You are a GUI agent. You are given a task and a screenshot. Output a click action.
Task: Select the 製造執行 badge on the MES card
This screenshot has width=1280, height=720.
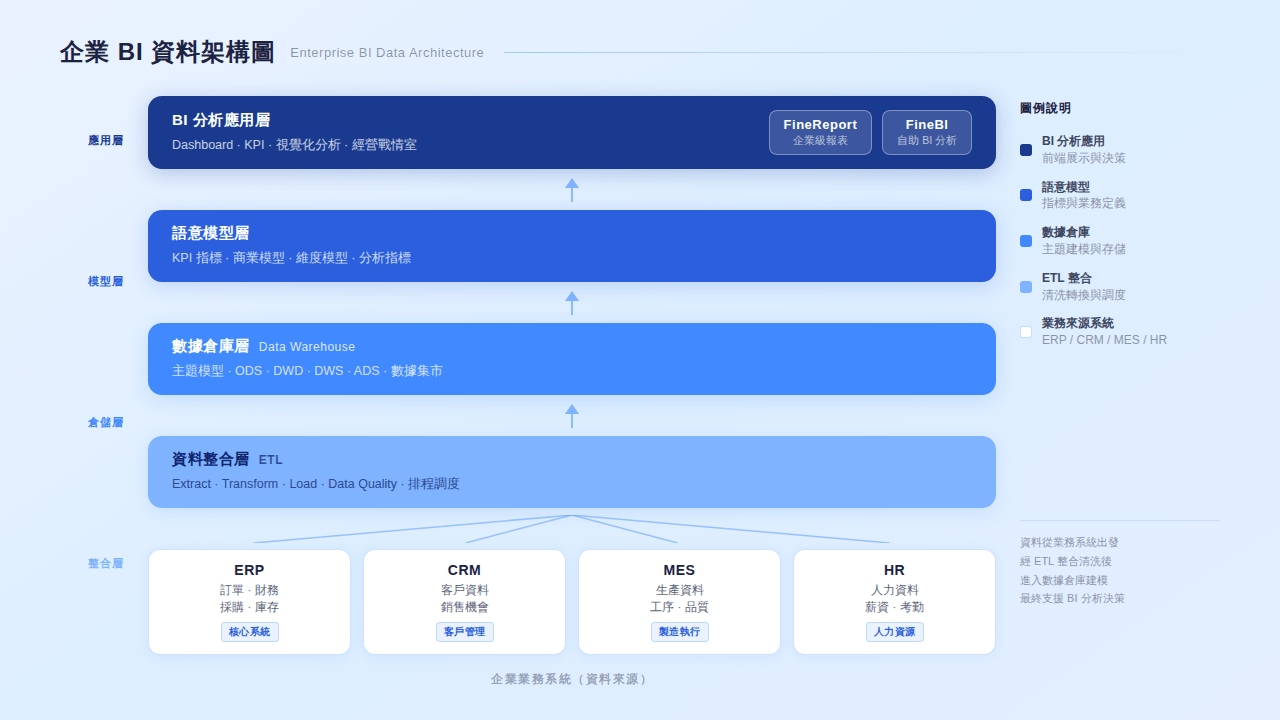(x=679, y=631)
